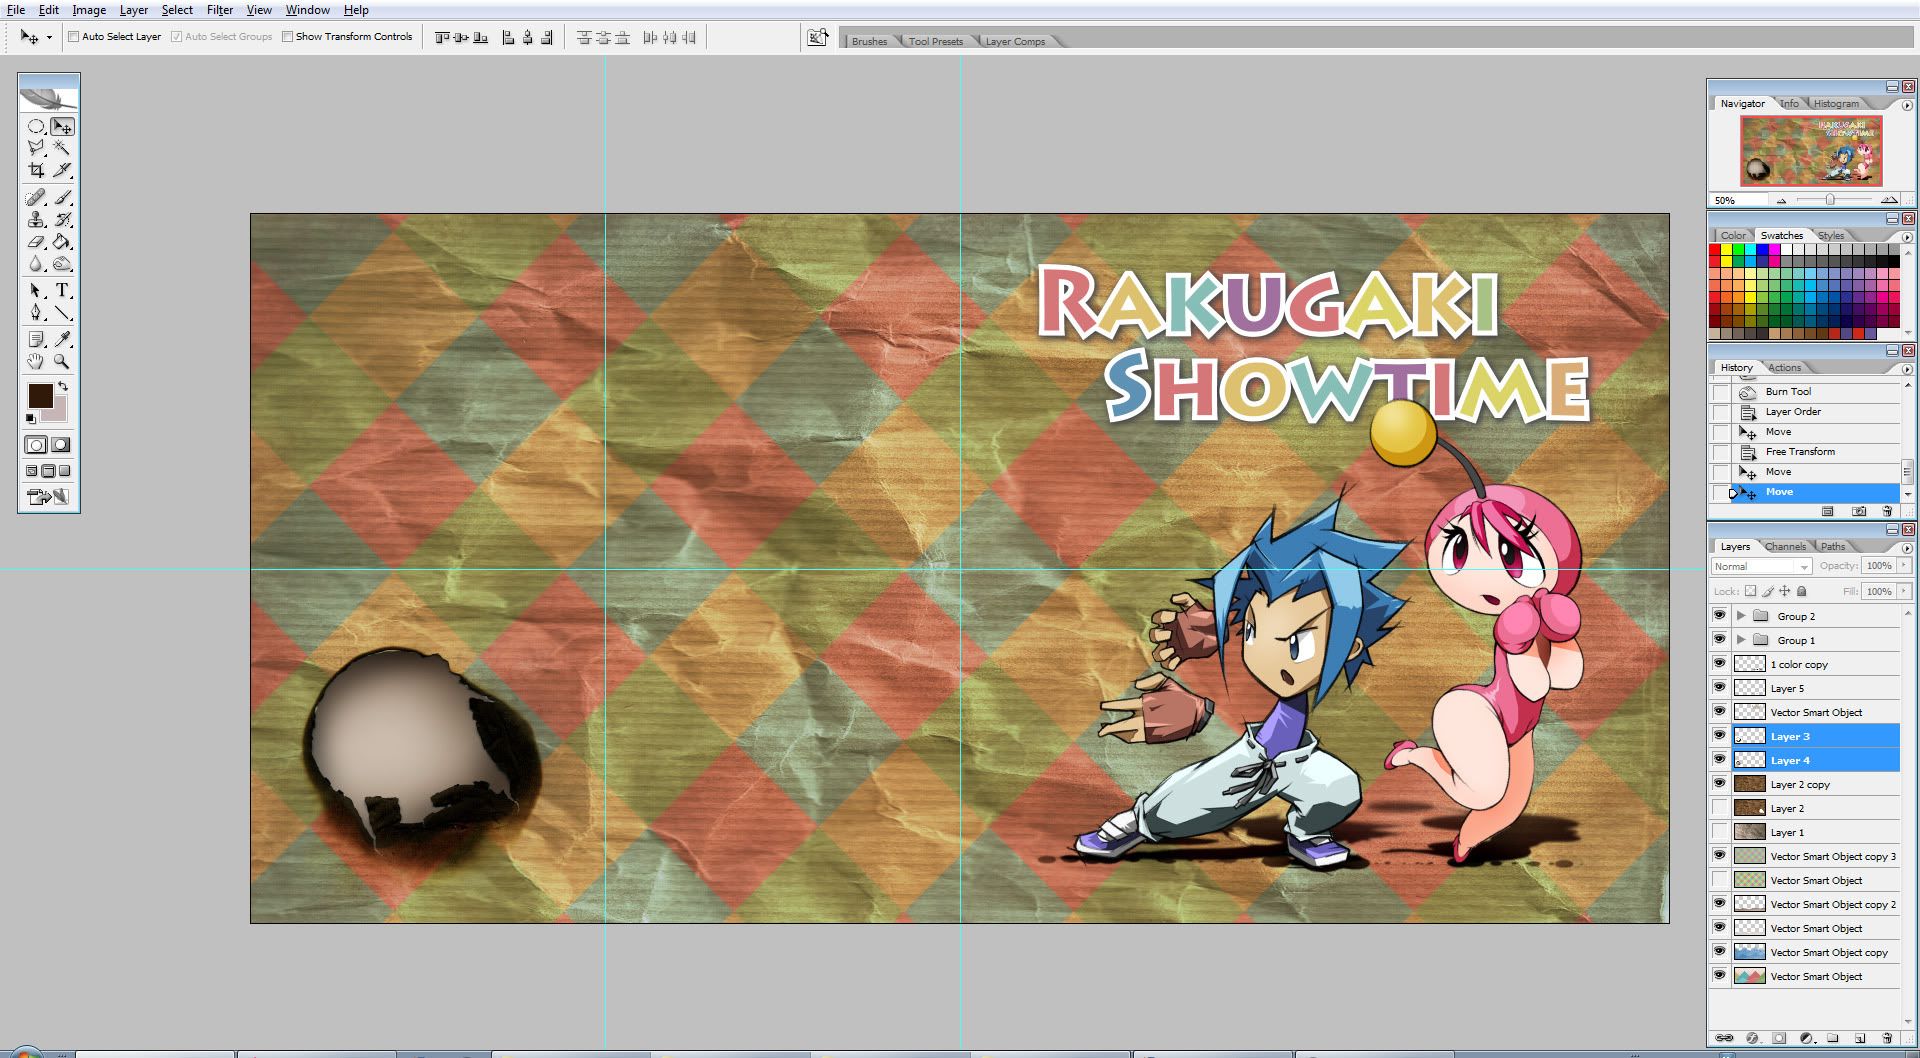Add layer mask from Layers panel
Image resolution: width=1920 pixels, height=1058 pixels.
click(1779, 1038)
